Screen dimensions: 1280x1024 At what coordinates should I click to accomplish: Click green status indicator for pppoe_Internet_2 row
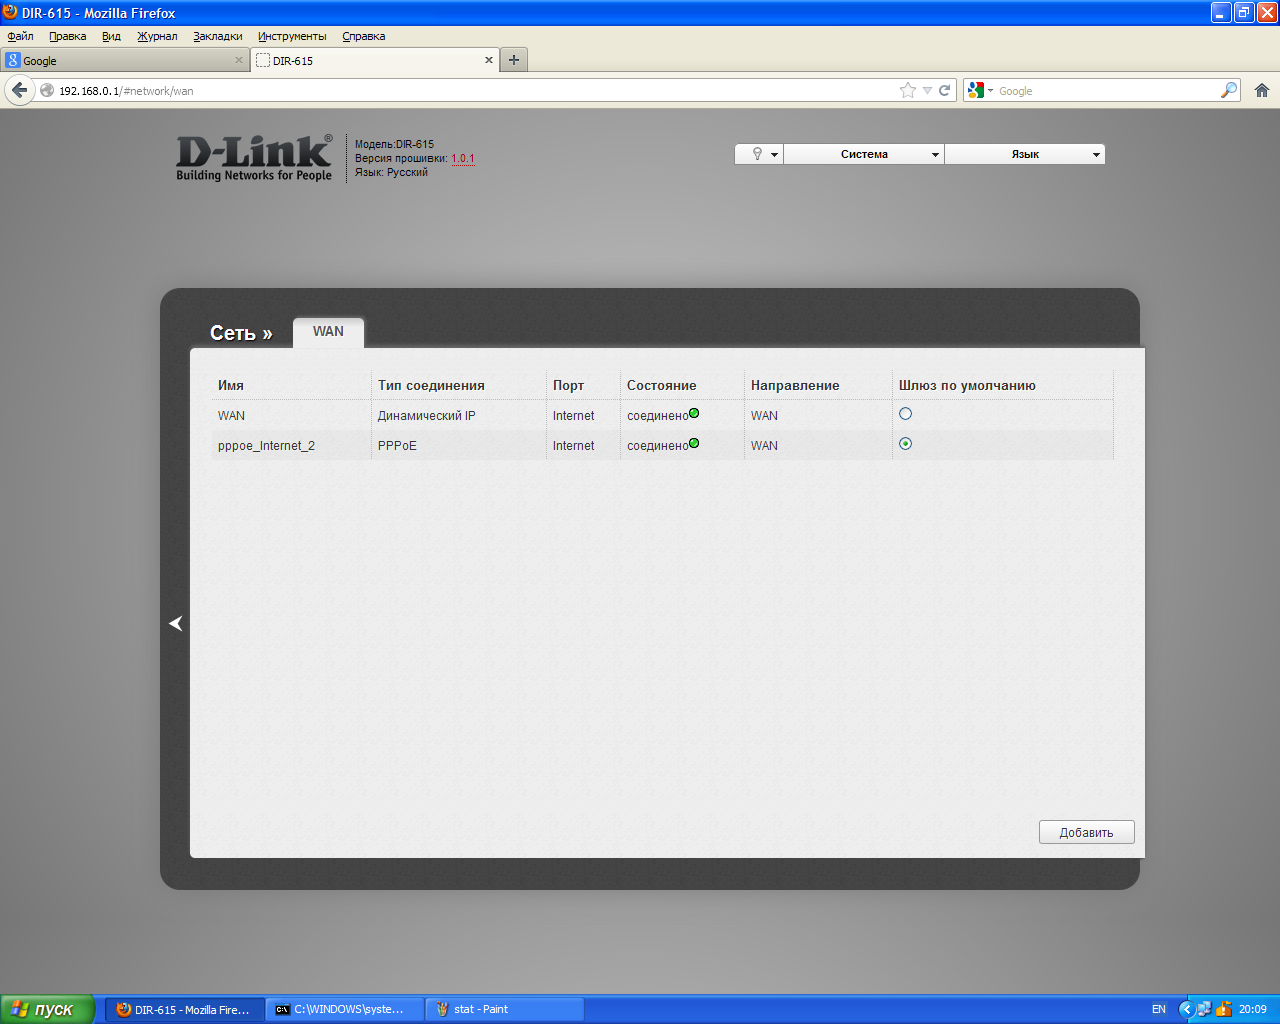[694, 443]
